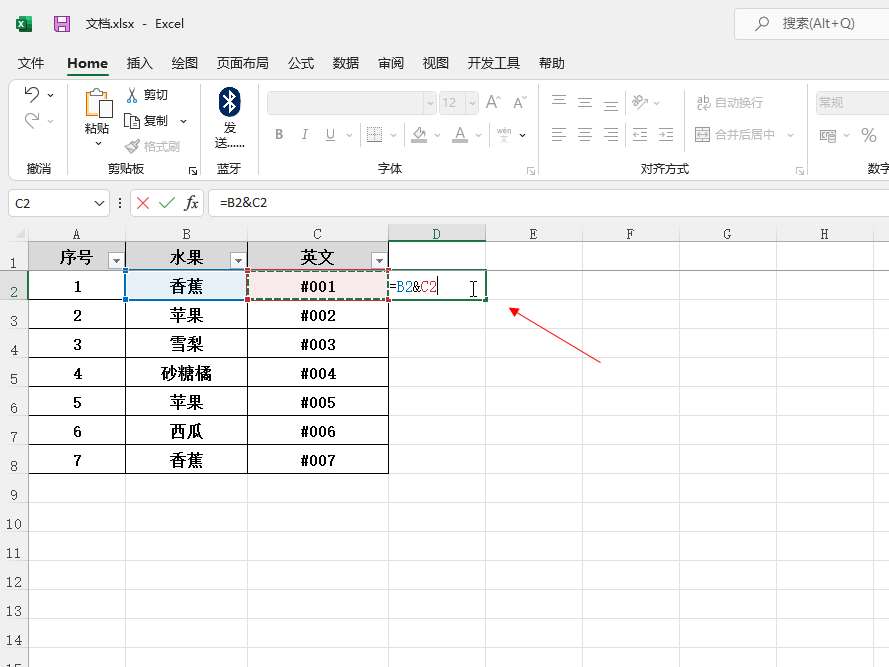Click the Middle Align icon
889x667 pixels.
coord(585,103)
